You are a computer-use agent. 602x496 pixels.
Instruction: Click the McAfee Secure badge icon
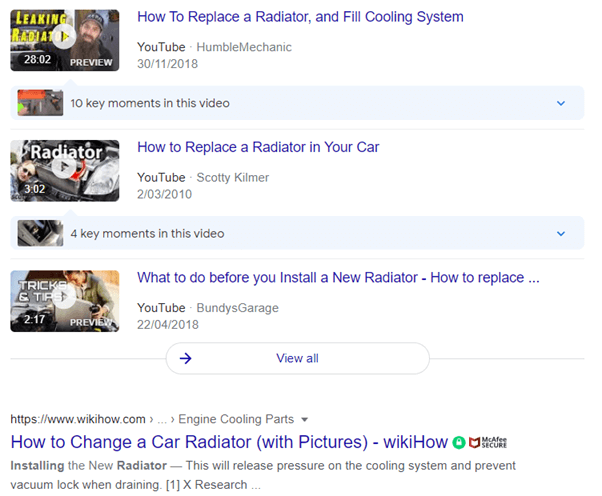488,443
